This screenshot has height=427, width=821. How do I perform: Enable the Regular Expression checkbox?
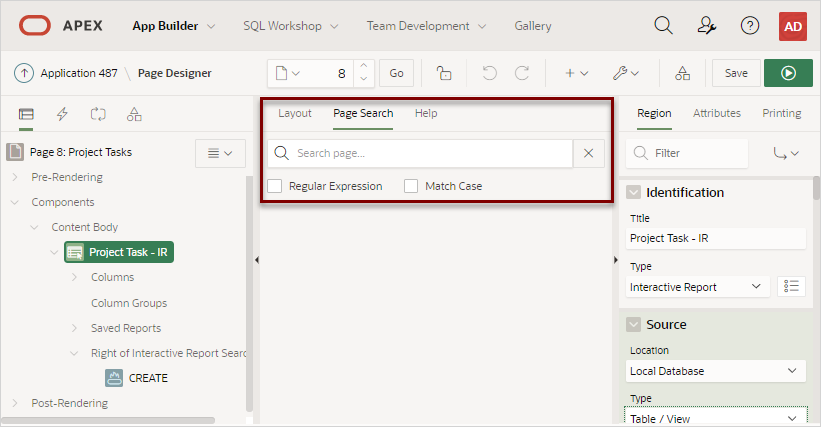pos(275,186)
